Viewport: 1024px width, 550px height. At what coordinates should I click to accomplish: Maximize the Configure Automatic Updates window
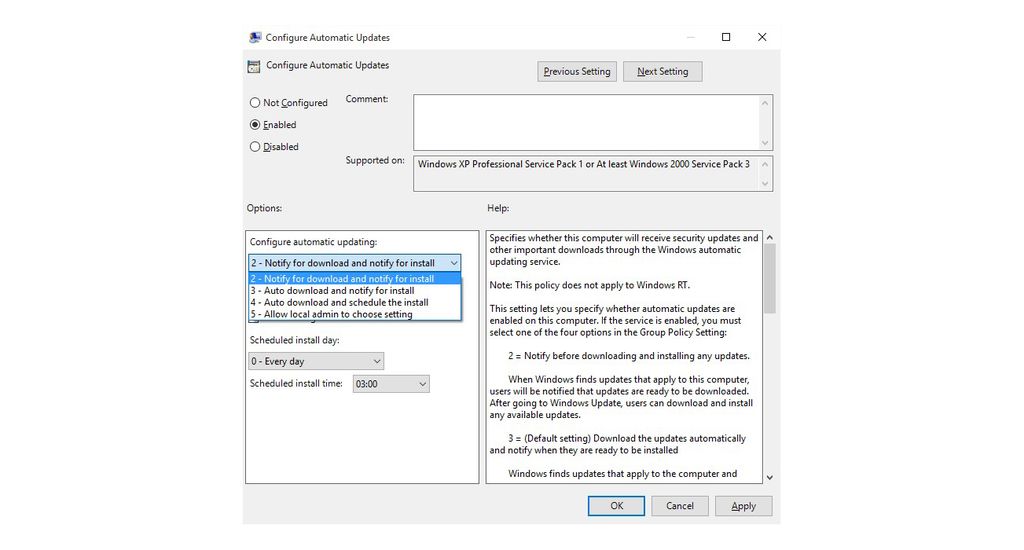click(x=726, y=37)
